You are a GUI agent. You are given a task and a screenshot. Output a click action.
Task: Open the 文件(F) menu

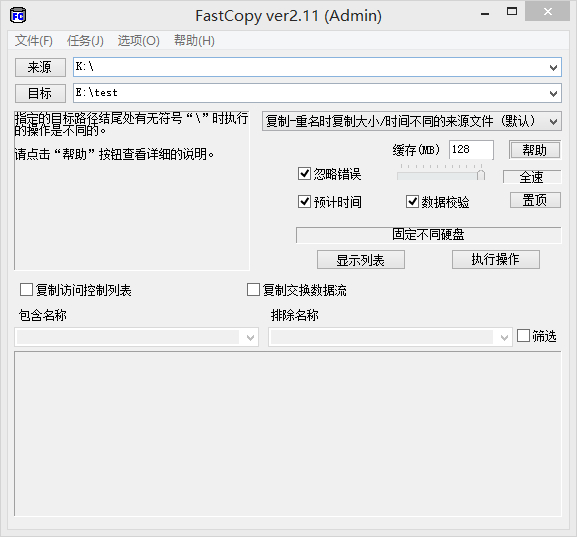point(33,40)
